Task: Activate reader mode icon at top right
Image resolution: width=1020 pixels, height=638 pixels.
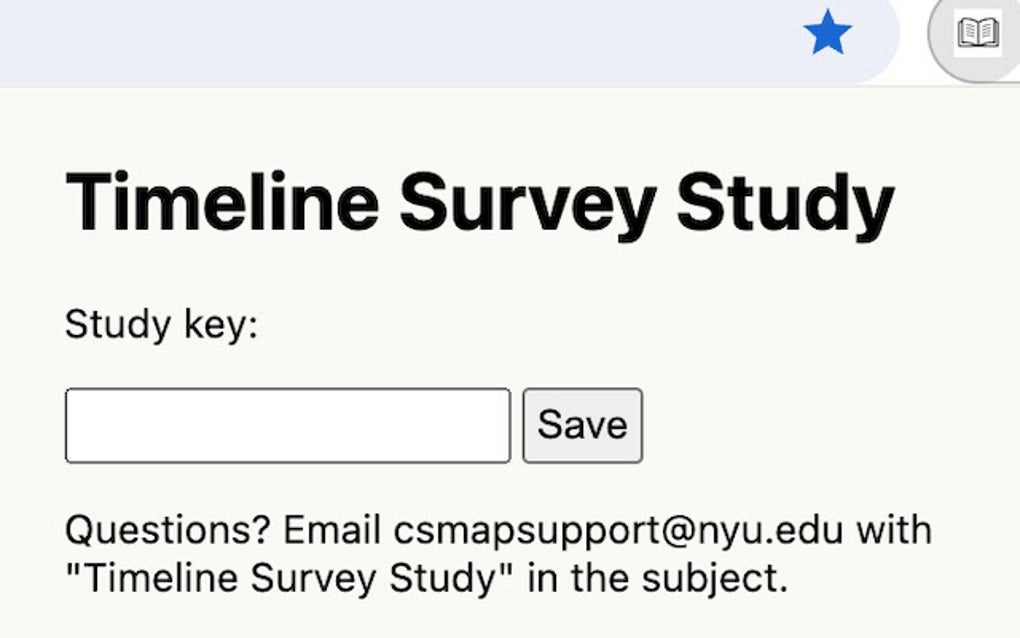Action: click(977, 32)
